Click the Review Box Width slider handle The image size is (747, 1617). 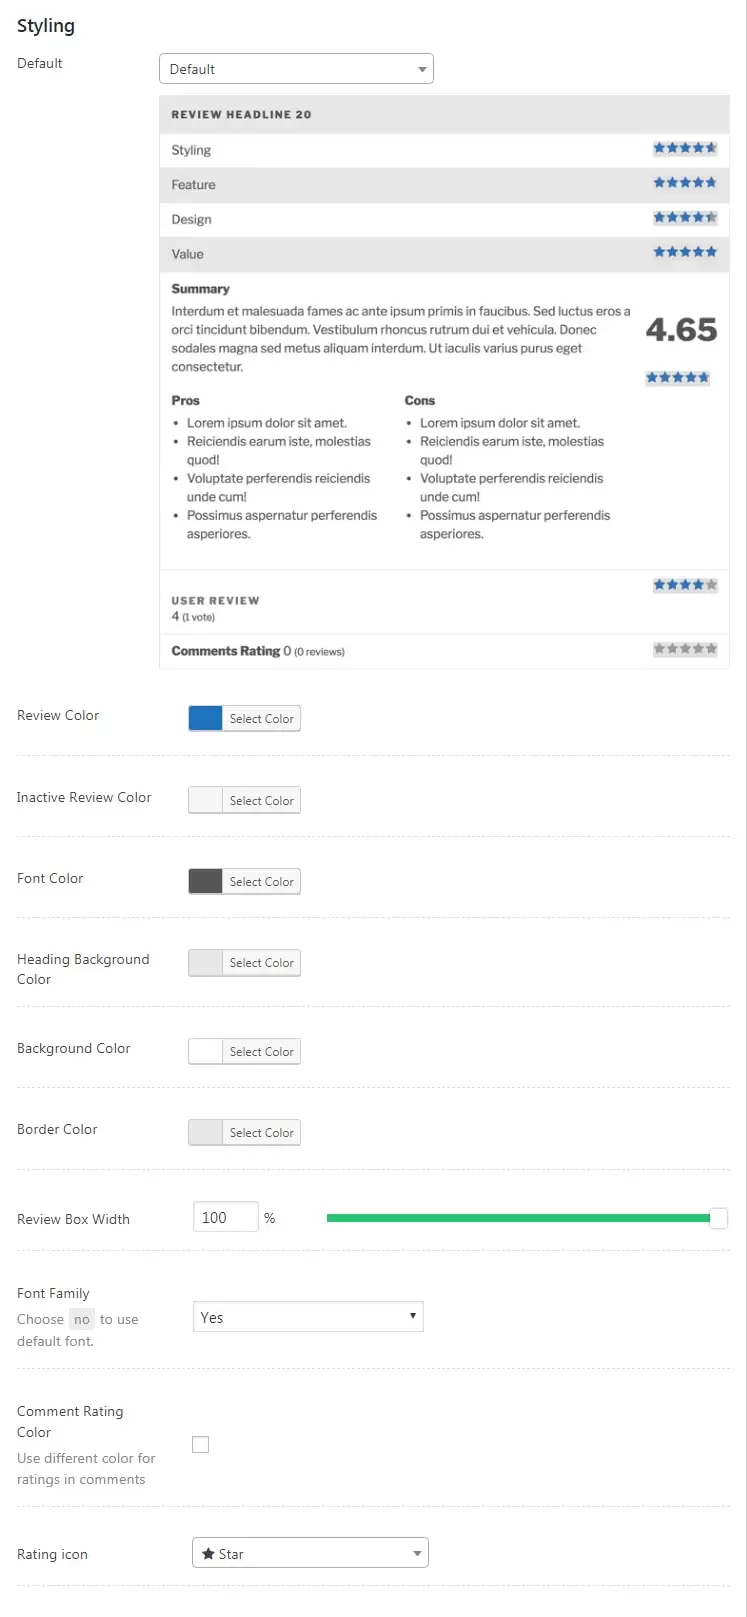coord(718,1218)
